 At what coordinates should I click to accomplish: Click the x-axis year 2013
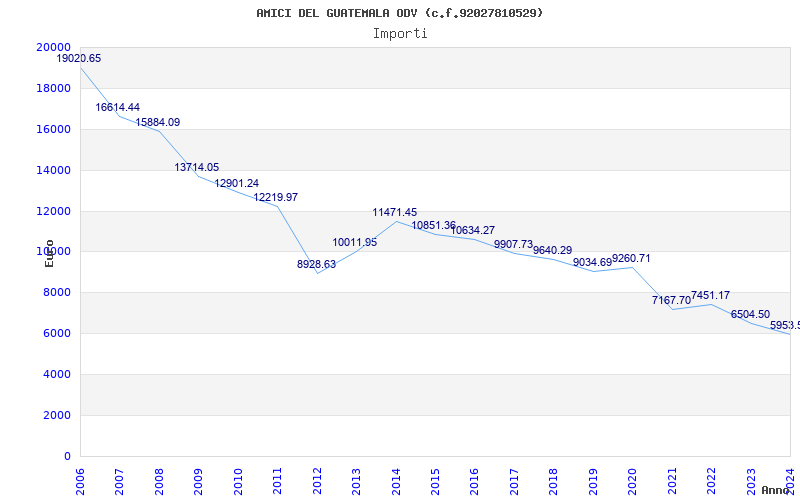356,481
